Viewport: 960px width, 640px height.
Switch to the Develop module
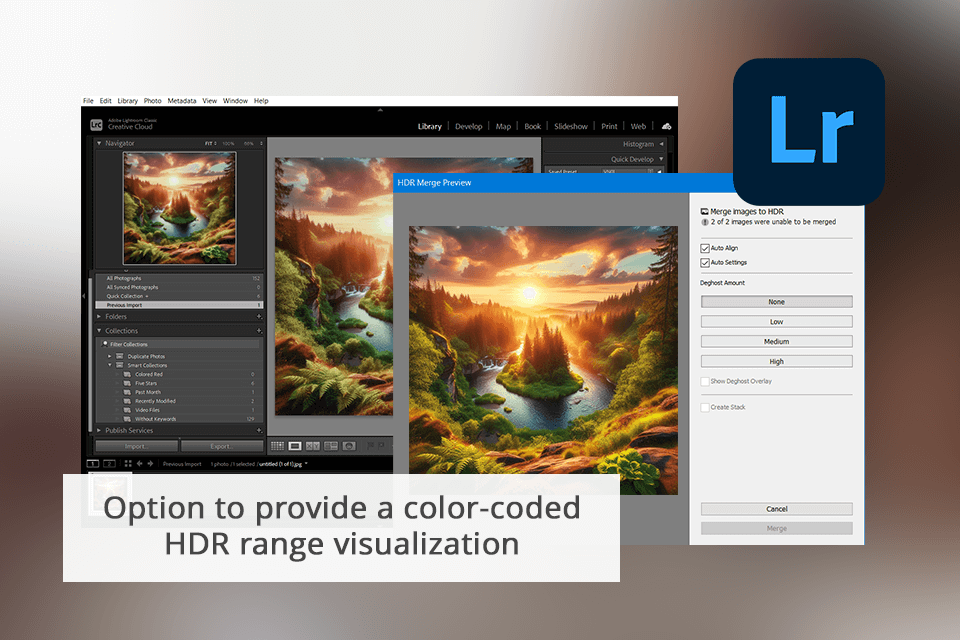[x=468, y=127]
